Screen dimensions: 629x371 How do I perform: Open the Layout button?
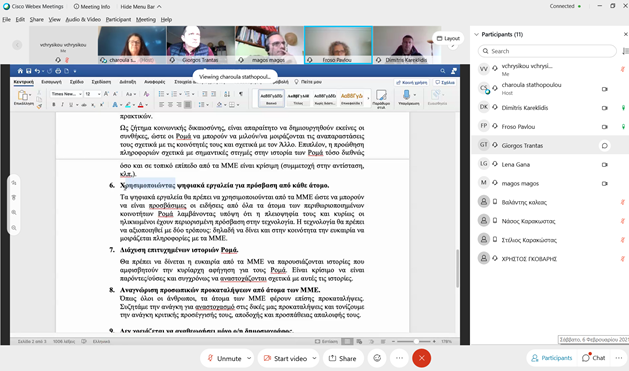coord(448,39)
